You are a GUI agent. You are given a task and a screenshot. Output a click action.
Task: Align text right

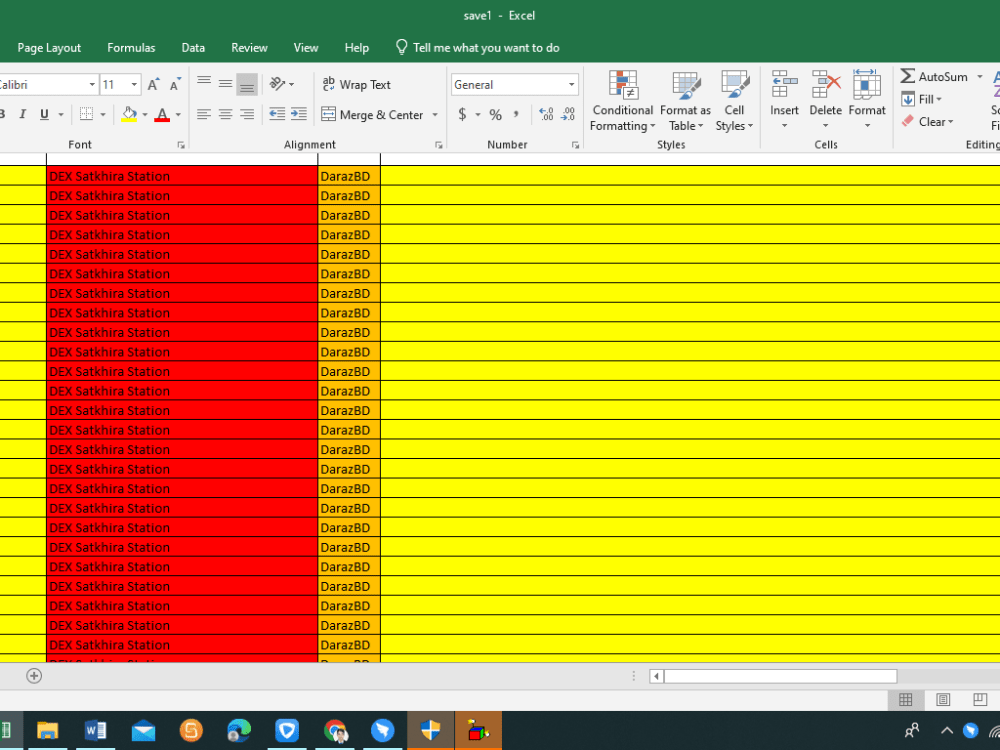tap(247, 114)
